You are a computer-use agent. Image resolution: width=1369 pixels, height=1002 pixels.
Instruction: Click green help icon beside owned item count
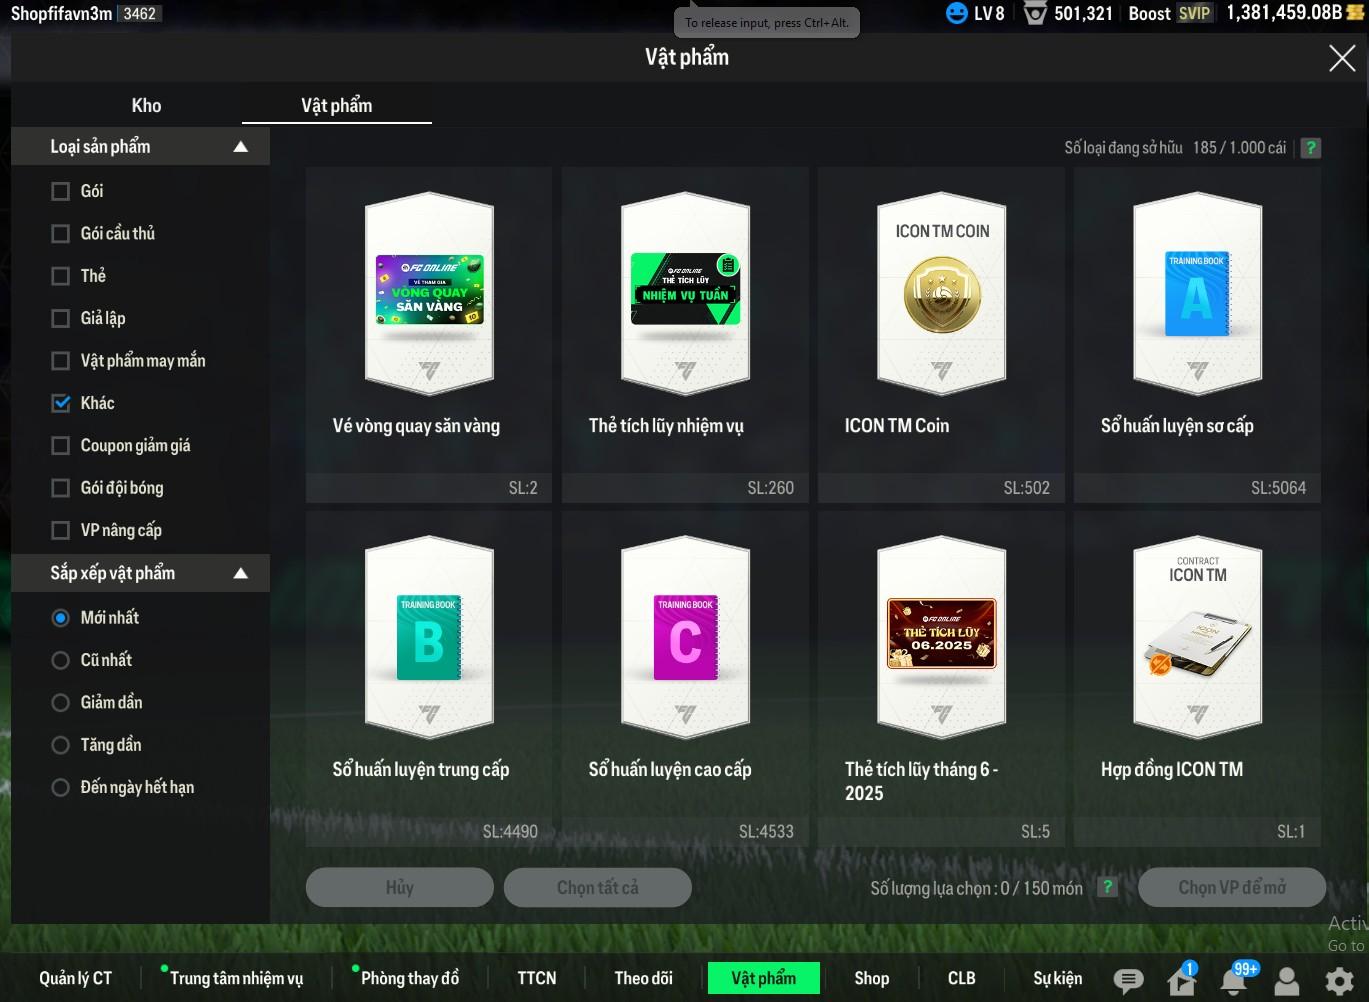coord(1310,148)
